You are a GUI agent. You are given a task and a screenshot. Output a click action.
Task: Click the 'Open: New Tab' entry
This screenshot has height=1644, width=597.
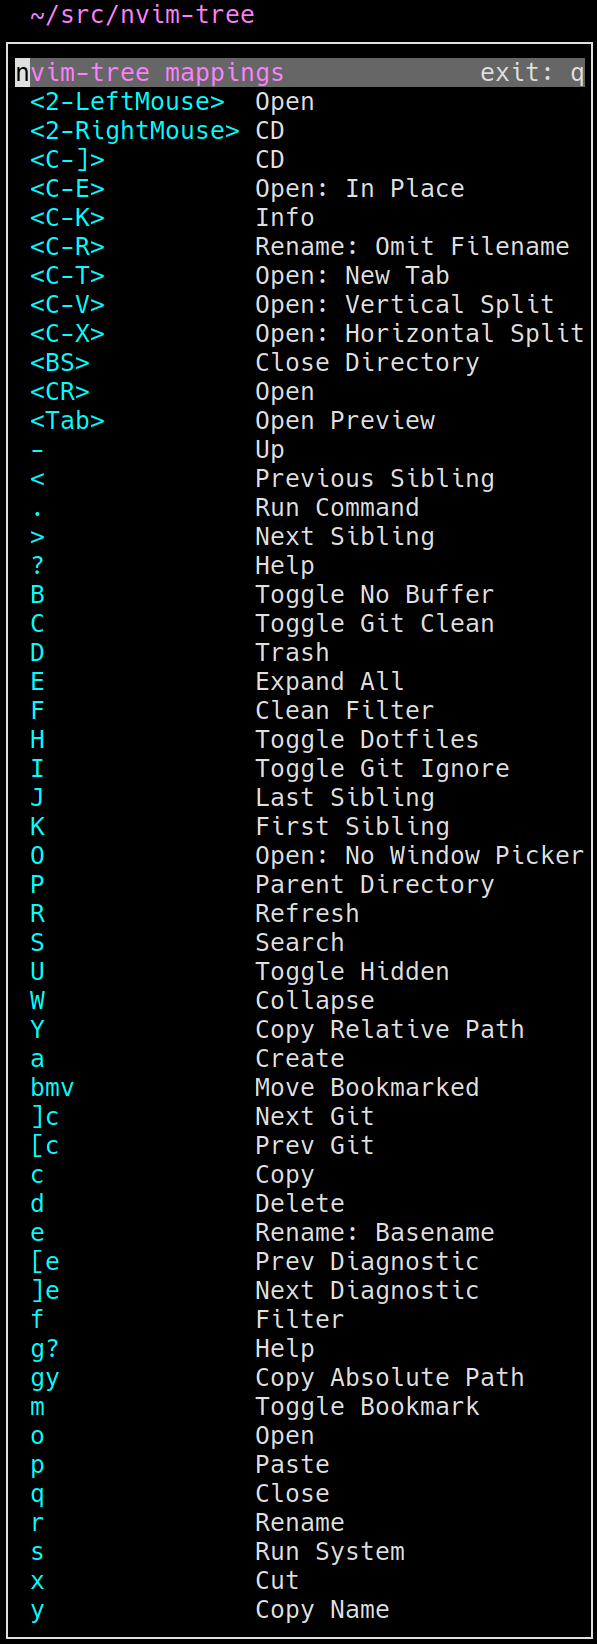[x=300, y=276]
